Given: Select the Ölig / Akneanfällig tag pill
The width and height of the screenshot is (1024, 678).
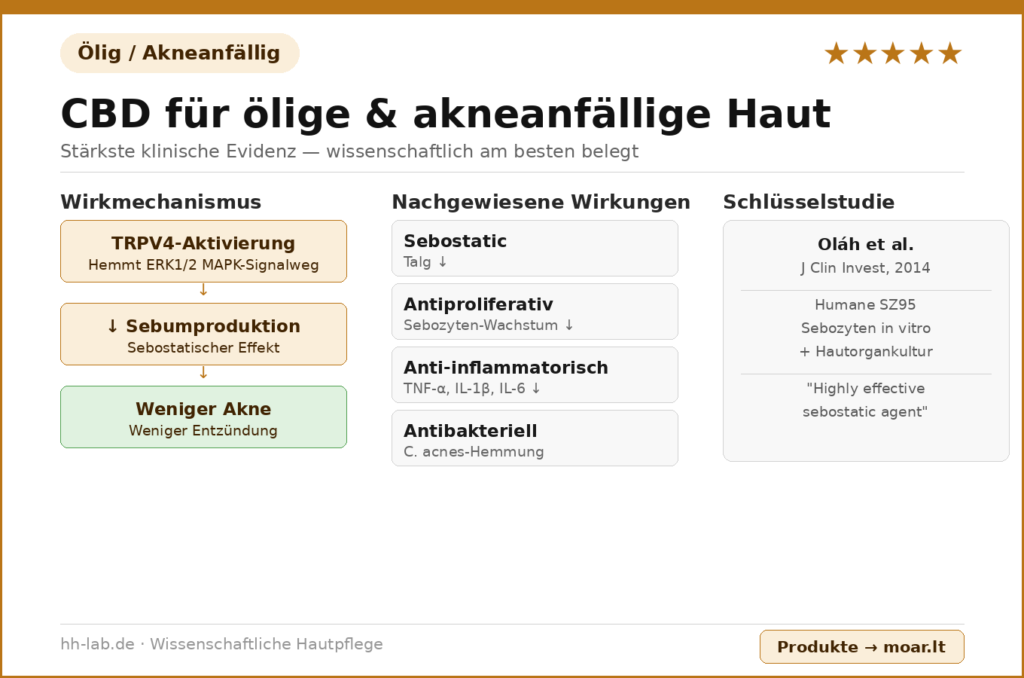Looking at the screenshot, I should tap(179, 53).
